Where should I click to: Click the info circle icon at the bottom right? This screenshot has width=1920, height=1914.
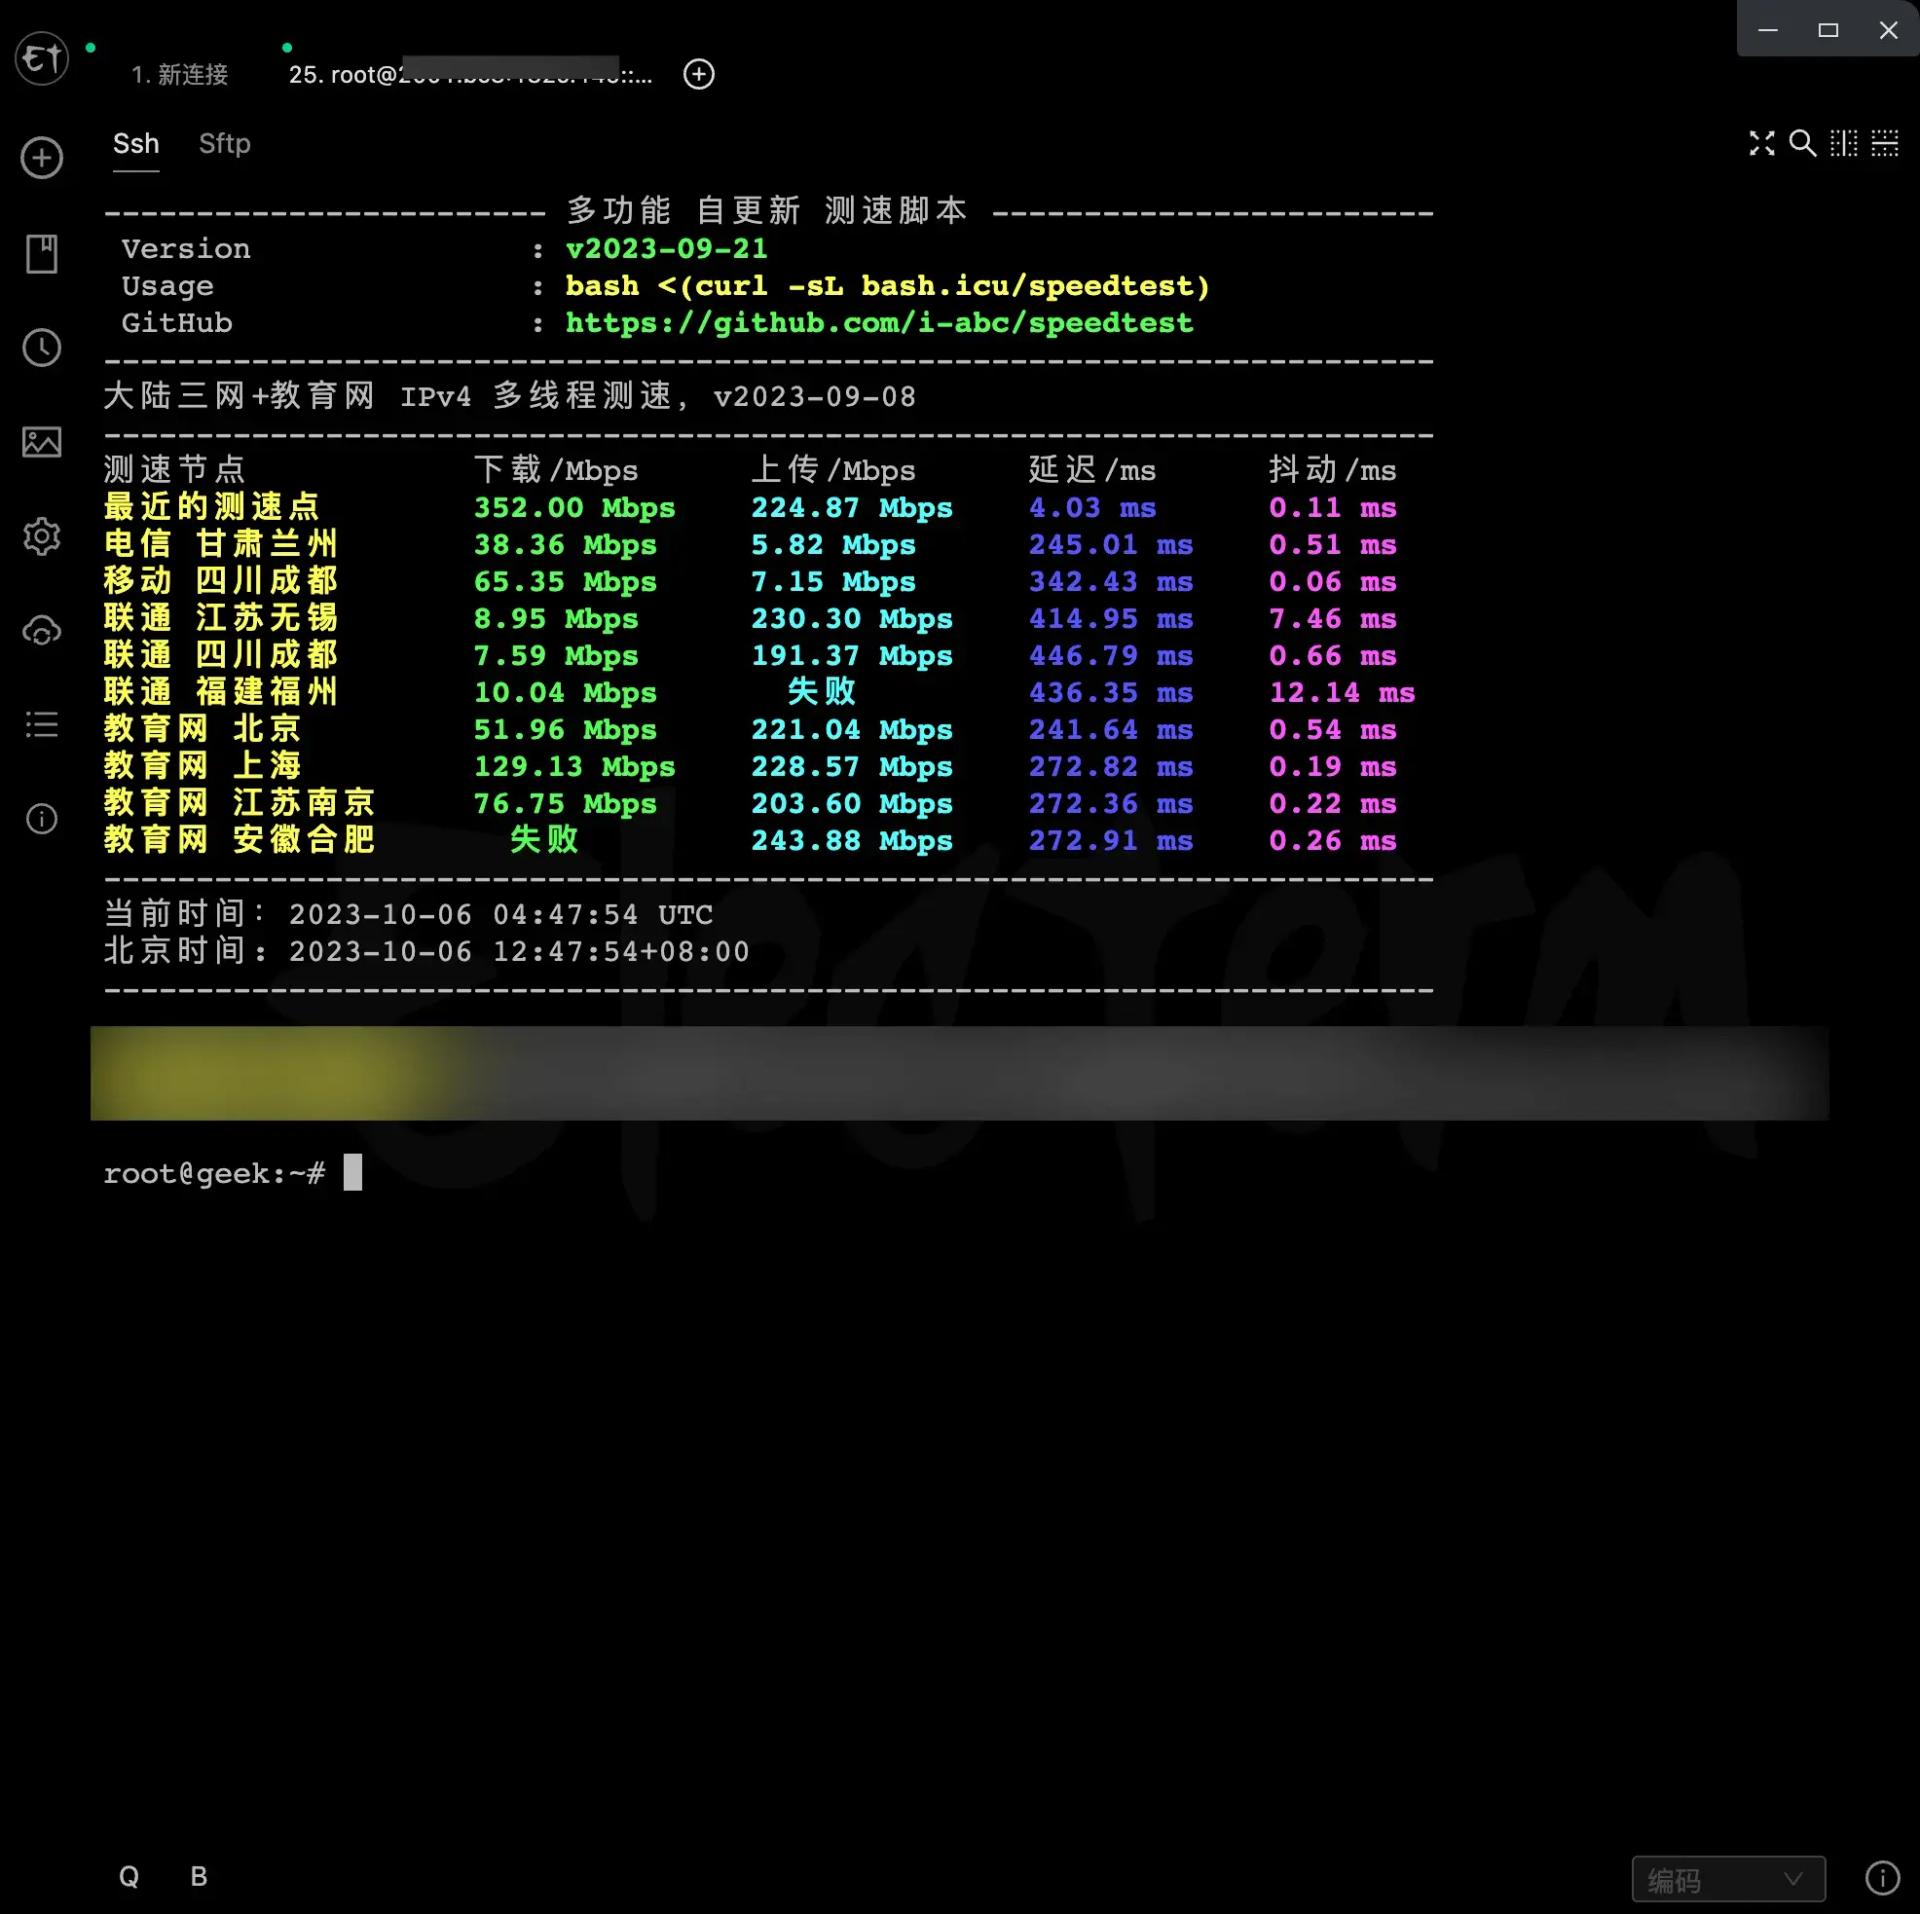coord(1882,1877)
